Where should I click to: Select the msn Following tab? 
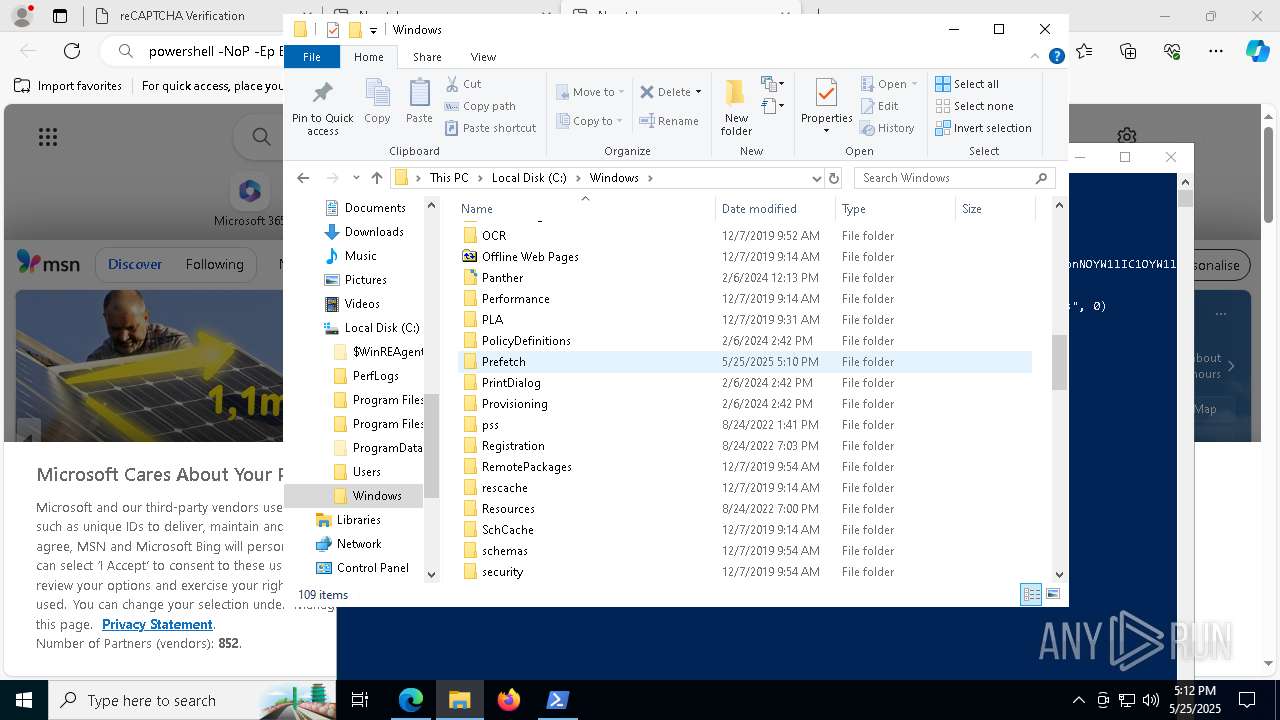(x=214, y=264)
